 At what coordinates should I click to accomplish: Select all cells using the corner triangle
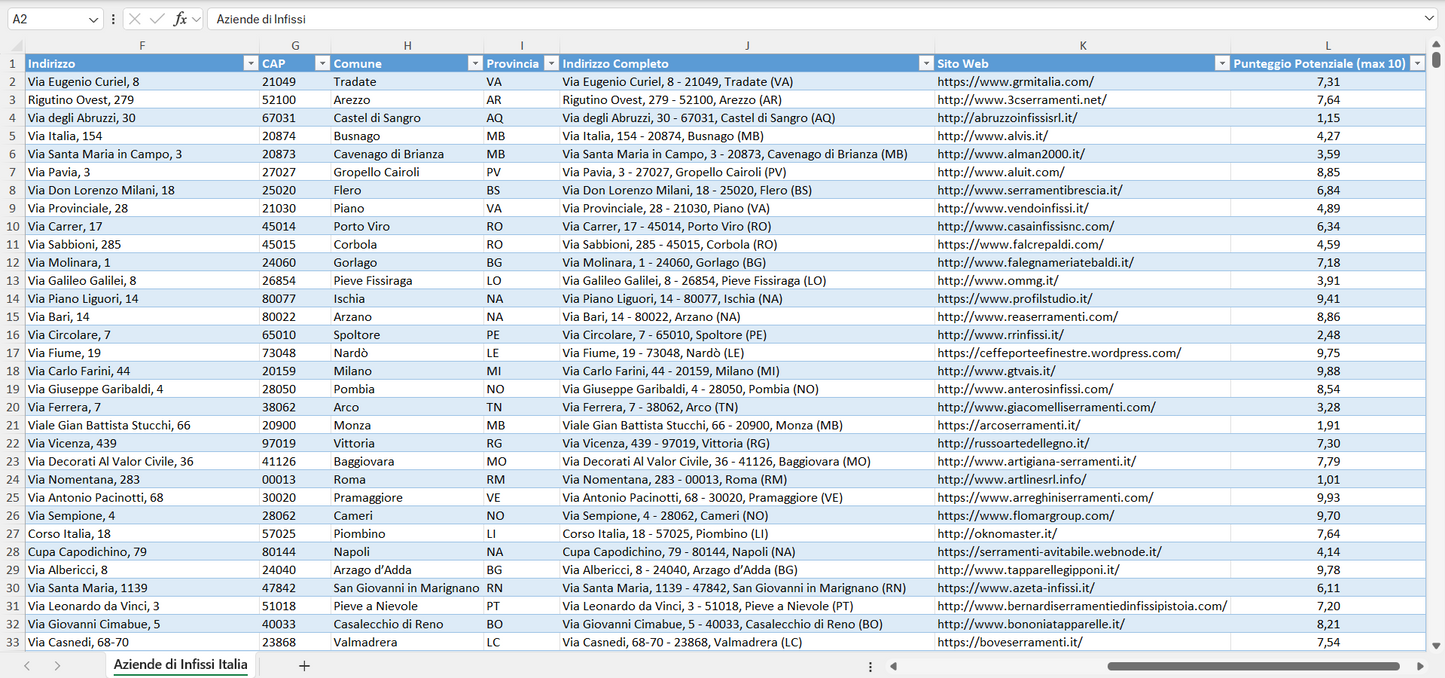pyautogui.click(x=14, y=45)
